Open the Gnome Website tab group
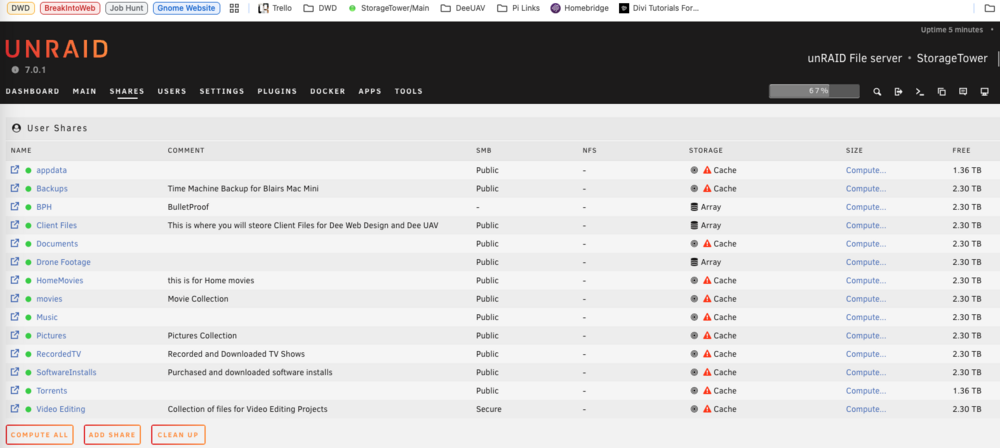The height and width of the screenshot is (448, 1000). point(187,8)
